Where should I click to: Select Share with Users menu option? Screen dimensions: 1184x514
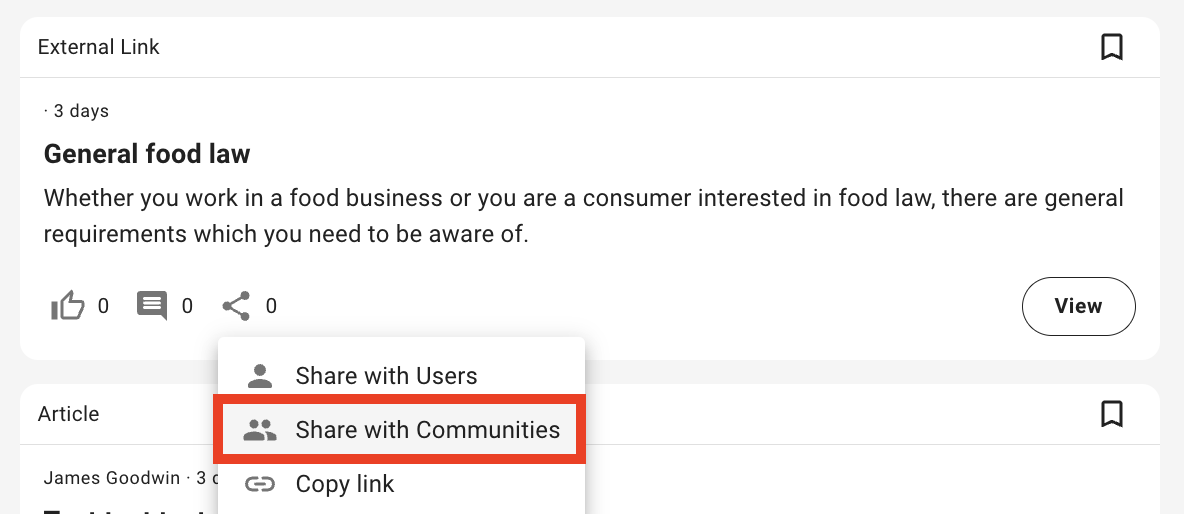[x=386, y=376]
